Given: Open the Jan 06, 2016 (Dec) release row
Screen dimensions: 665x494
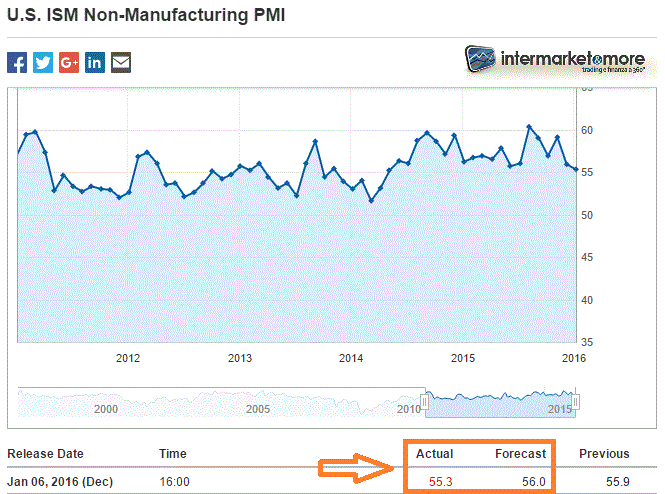Looking at the screenshot, I should click(60, 481).
